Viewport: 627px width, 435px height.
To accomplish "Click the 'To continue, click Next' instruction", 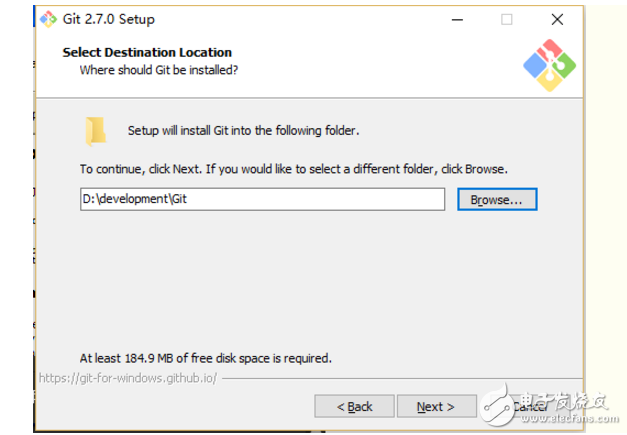I will pyautogui.click(x=294, y=168).
